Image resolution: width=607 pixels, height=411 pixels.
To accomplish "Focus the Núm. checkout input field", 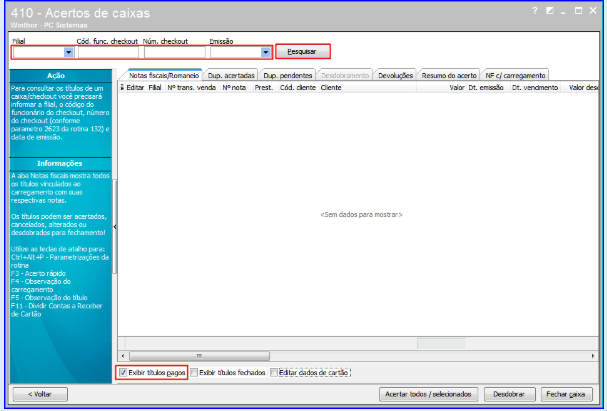I will [175, 52].
